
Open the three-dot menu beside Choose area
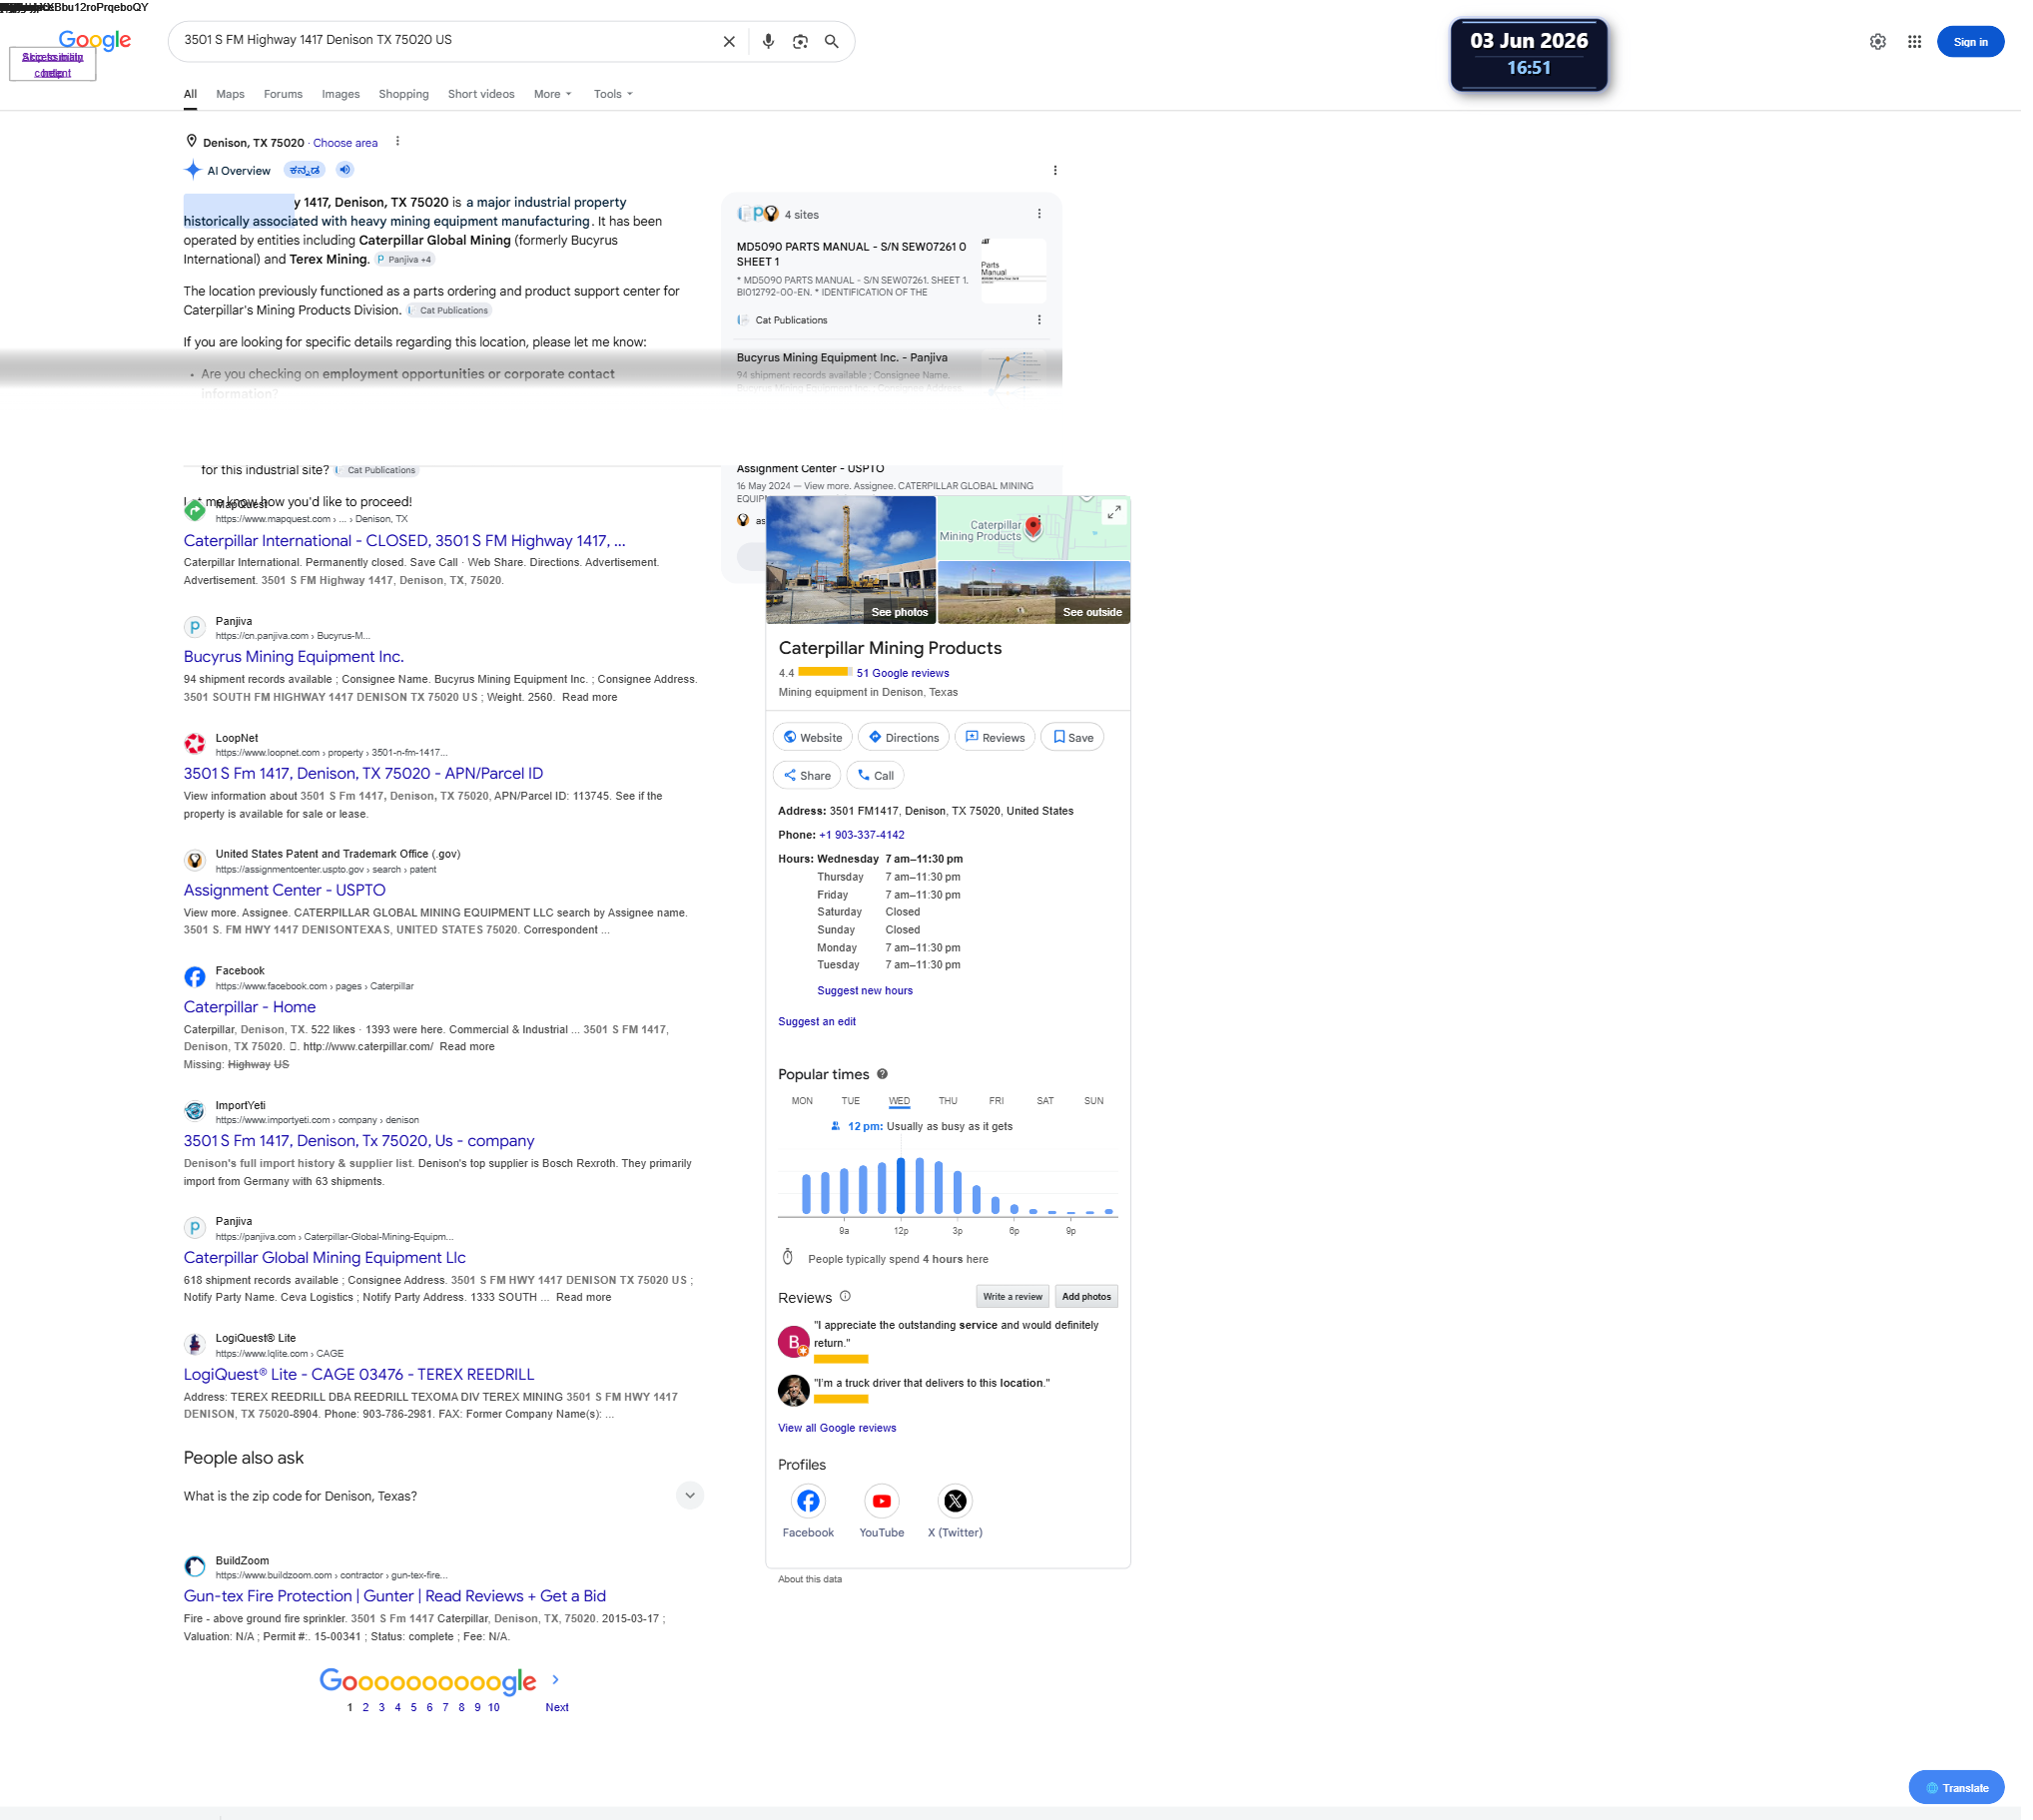coord(400,142)
